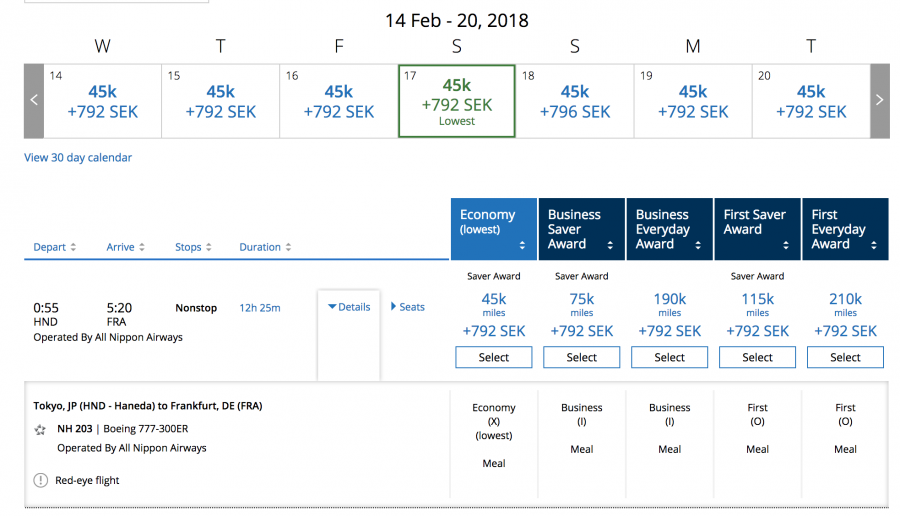Sort flights by Arrive time
Screen dimensions: 900x516
(x=126, y=247)
